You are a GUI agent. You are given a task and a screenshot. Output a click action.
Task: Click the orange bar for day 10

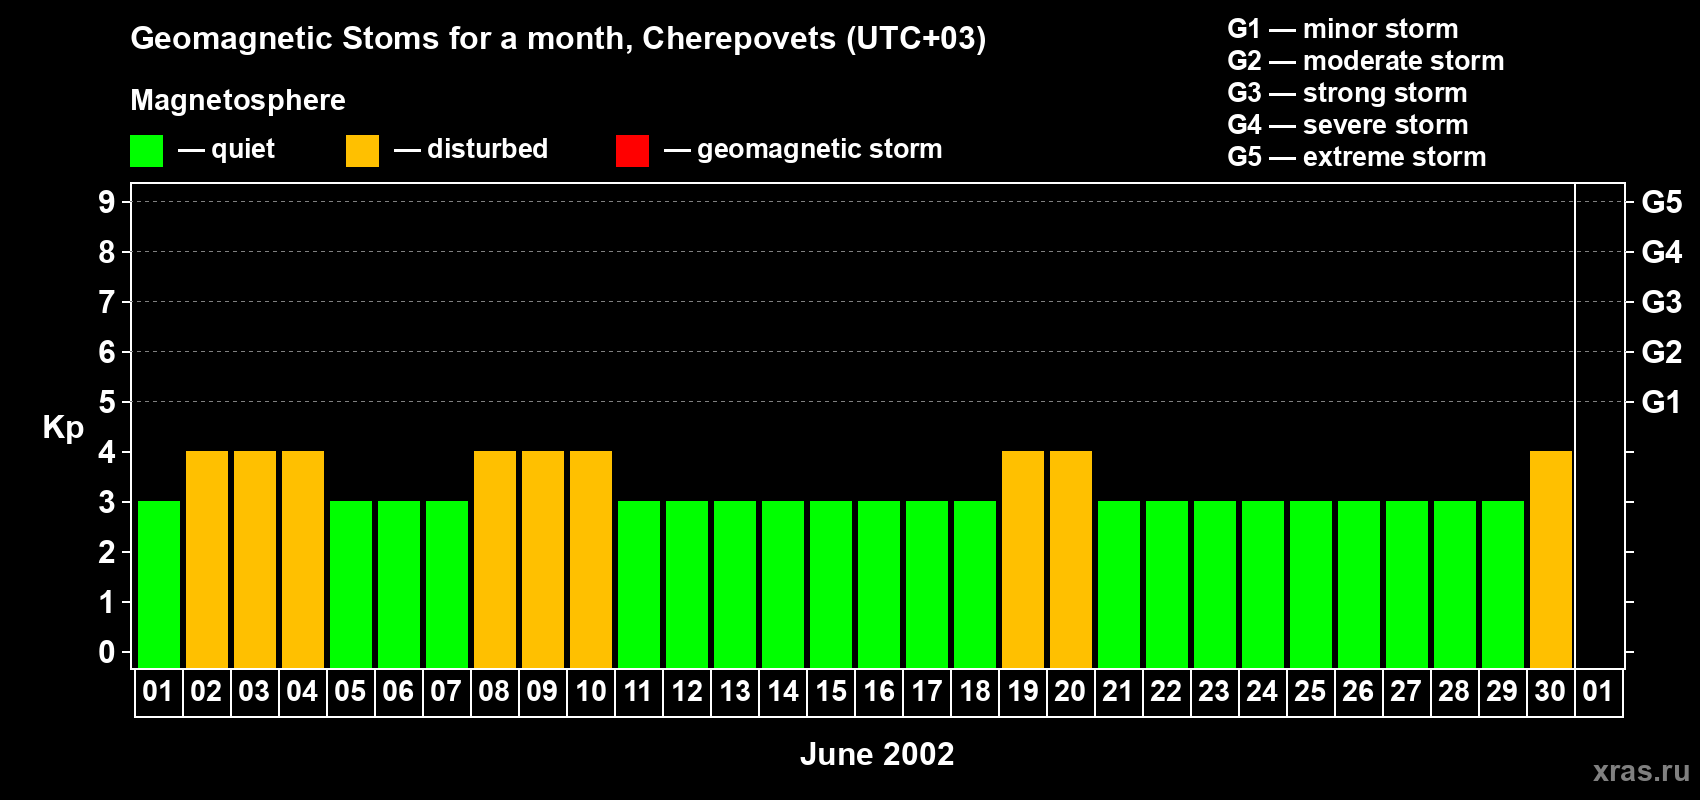[x=591, y=559]
